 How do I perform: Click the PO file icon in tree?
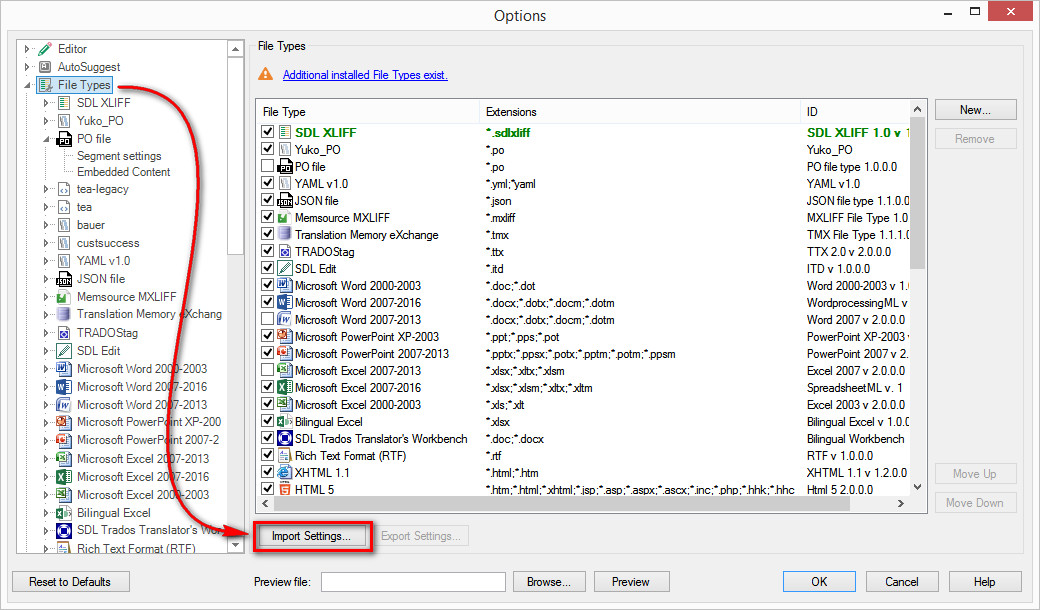pos(64,139)
